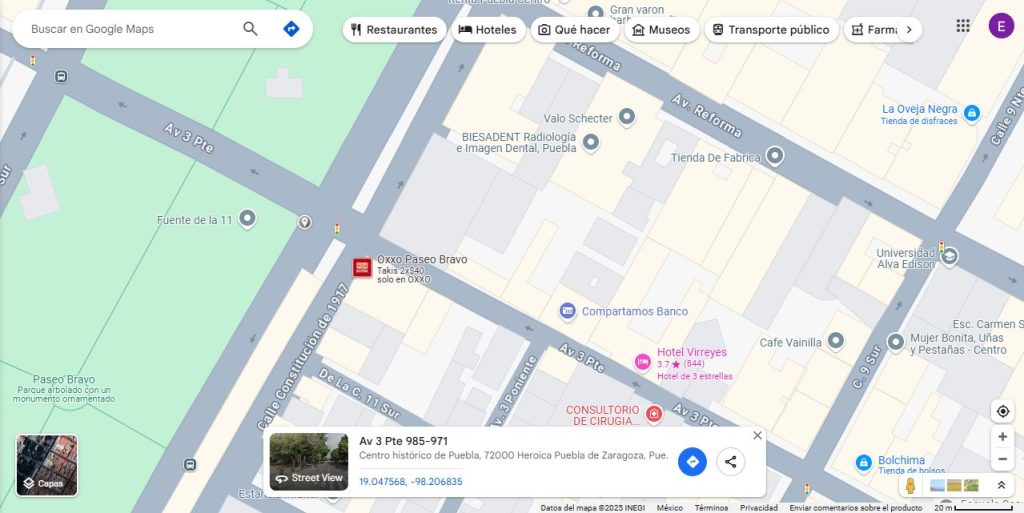Share the Av 3 Pte location
1024x513 pixels.
(x=731, y=462)
